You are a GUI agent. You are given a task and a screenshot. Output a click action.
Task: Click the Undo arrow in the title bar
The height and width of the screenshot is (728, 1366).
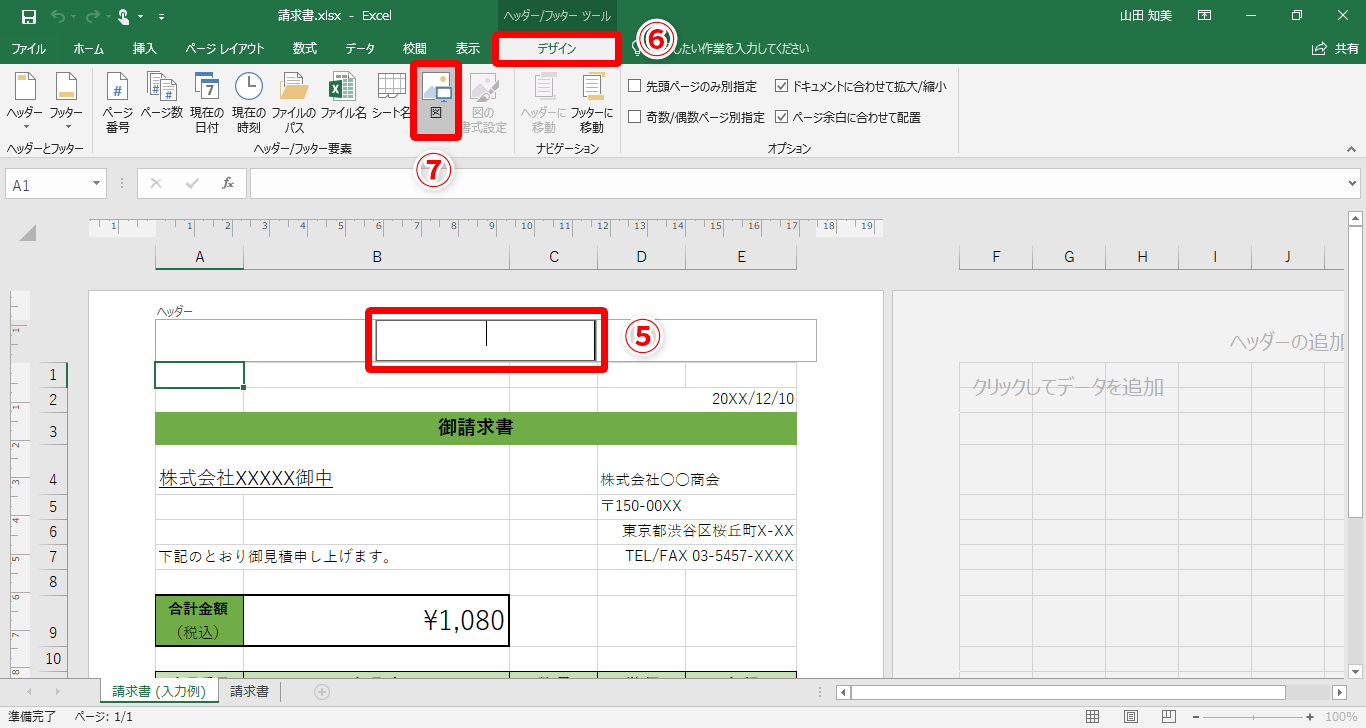pos(59,16)
